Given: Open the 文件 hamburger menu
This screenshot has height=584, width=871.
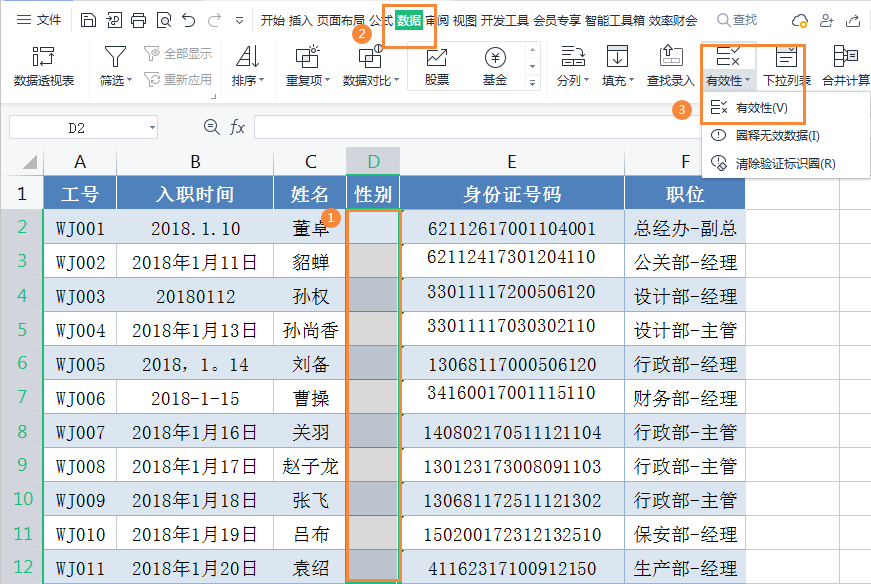Looking at the screenshot, I should point(38,21).
